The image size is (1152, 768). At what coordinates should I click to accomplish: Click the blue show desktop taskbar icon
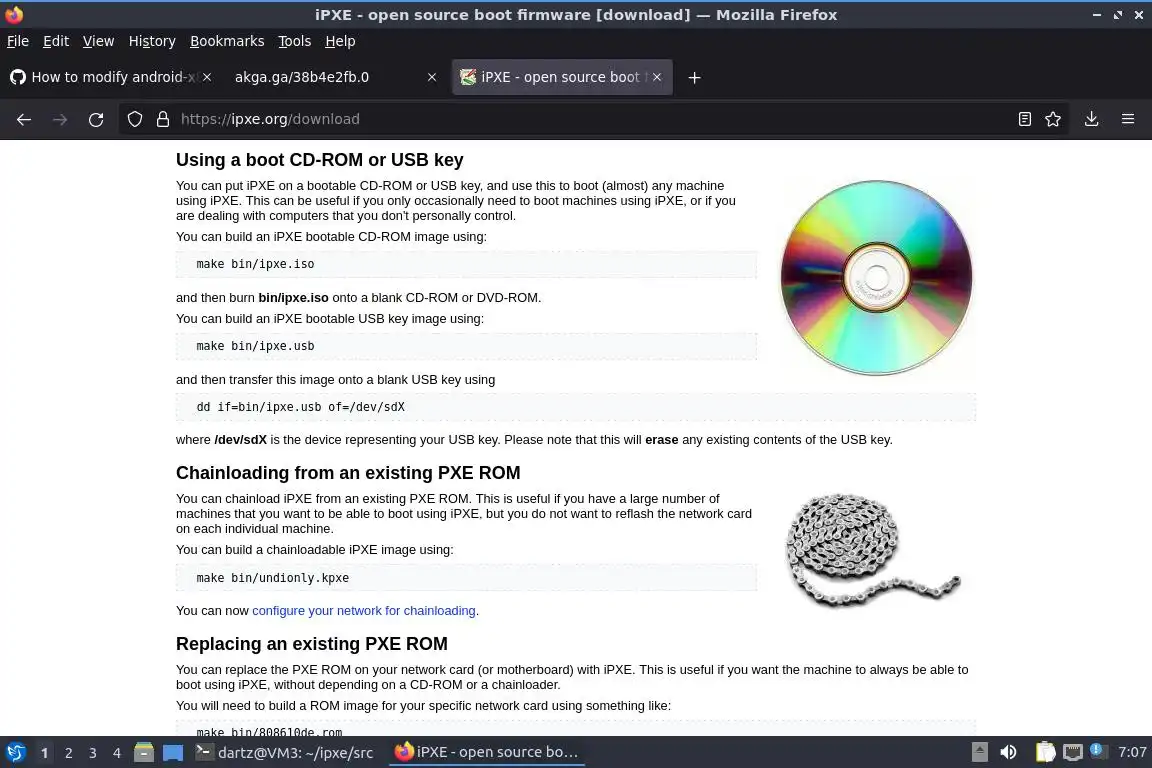(x=173, y=753)
